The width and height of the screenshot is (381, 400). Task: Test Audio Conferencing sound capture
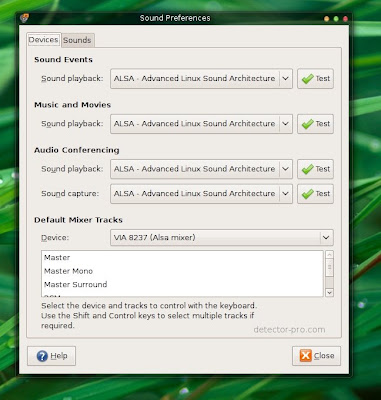click(x=315, y=194)
